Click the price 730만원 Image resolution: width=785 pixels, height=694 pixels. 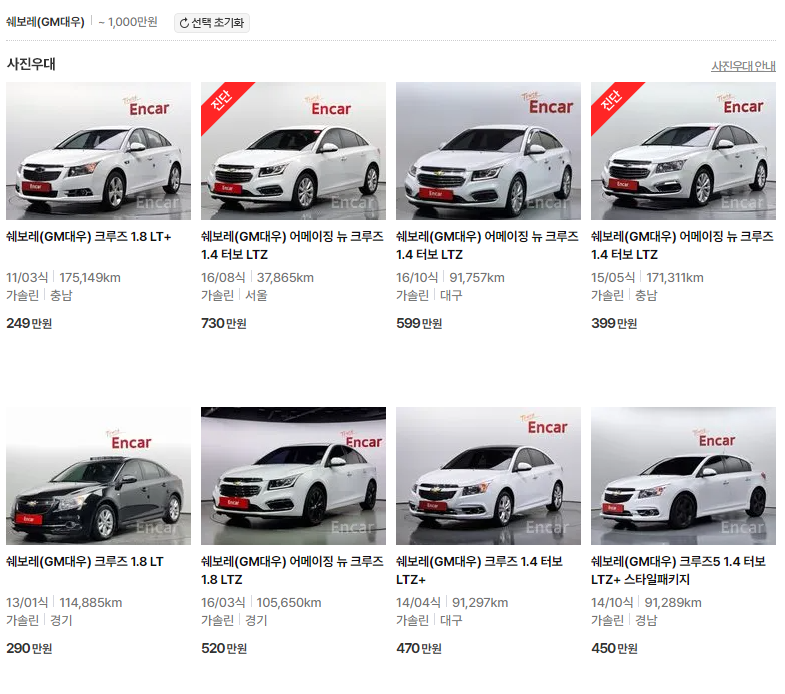point(224,323)
